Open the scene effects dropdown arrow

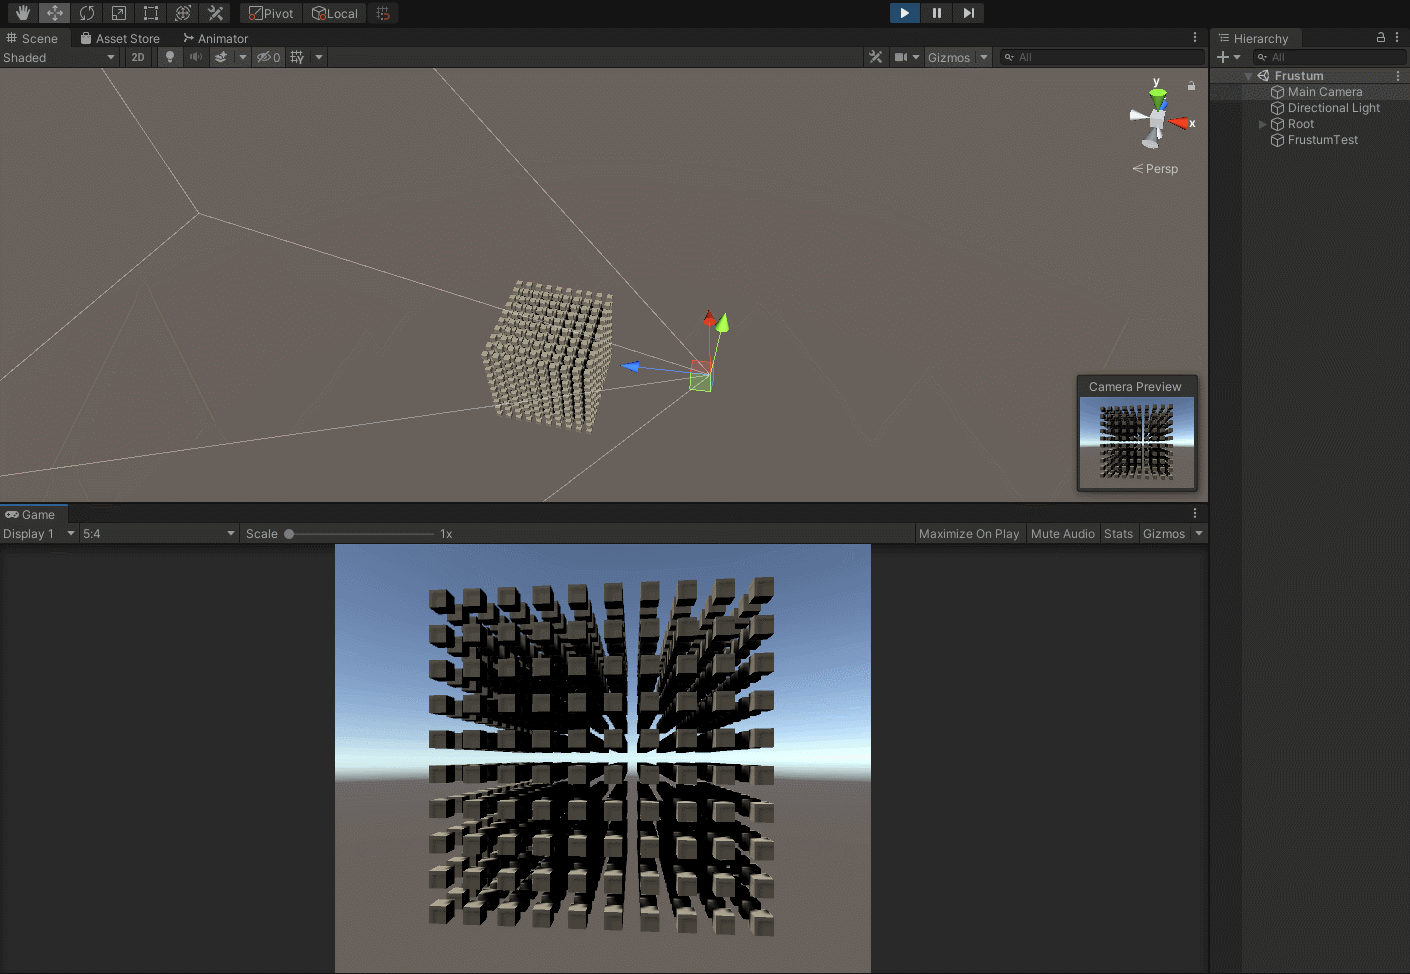pos(242,57)
